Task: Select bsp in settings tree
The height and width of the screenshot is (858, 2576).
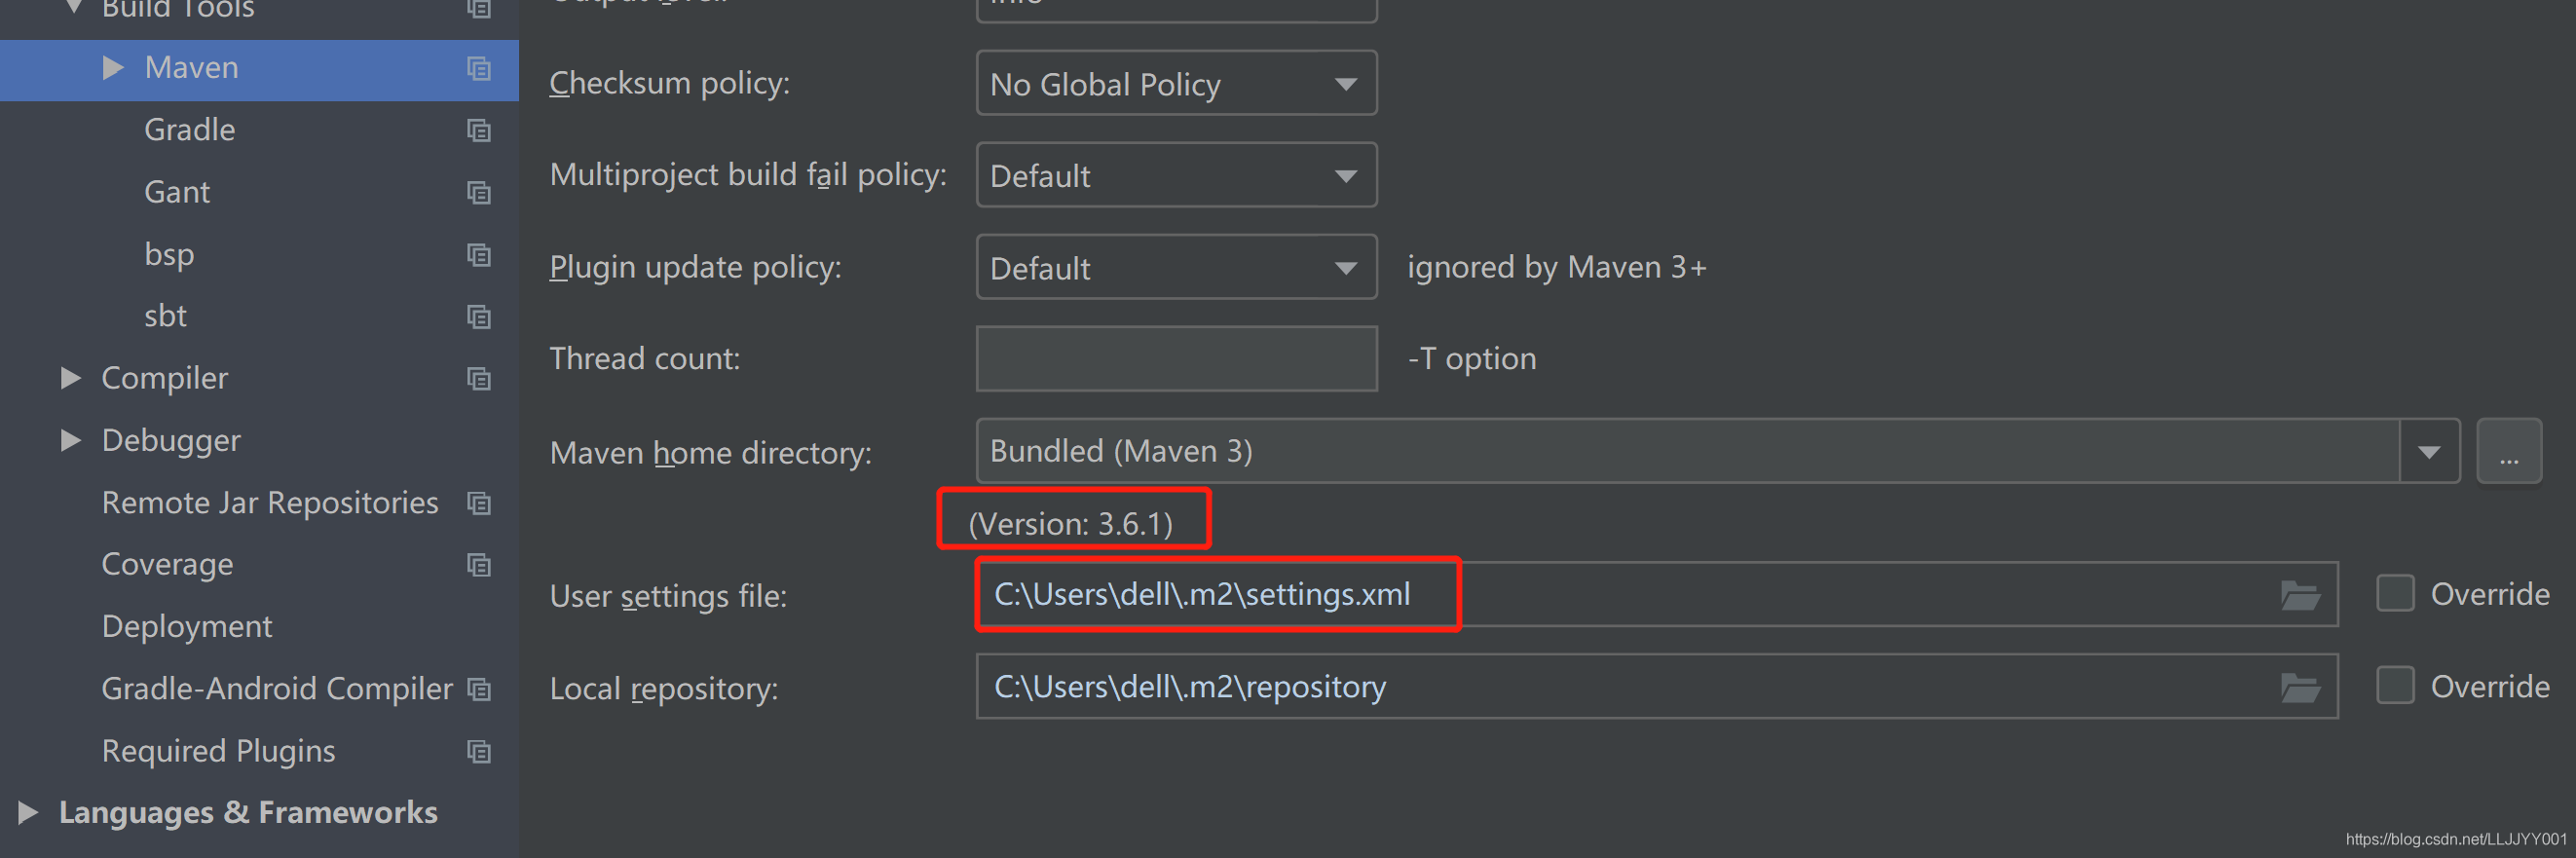Action: (x=169, y=254)
